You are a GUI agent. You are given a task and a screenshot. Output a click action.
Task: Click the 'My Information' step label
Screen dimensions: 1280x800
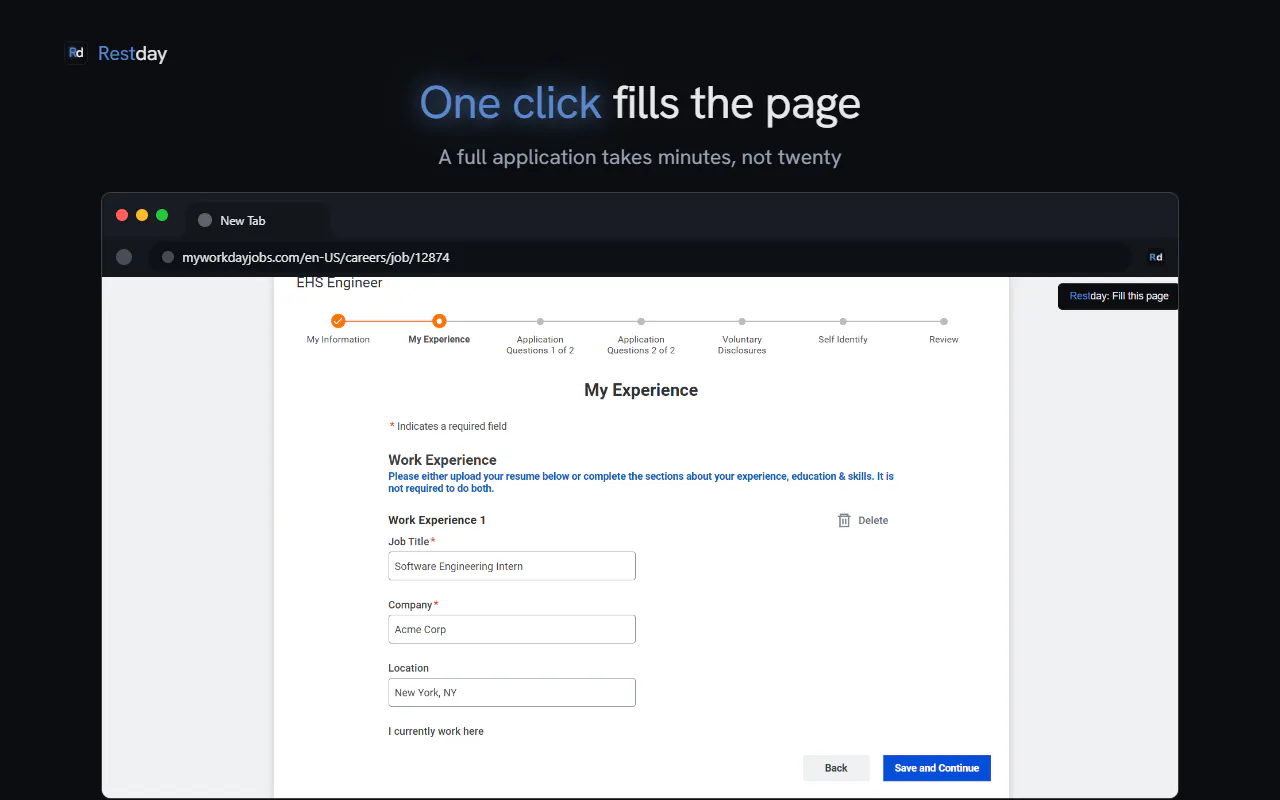coord(338,340)
